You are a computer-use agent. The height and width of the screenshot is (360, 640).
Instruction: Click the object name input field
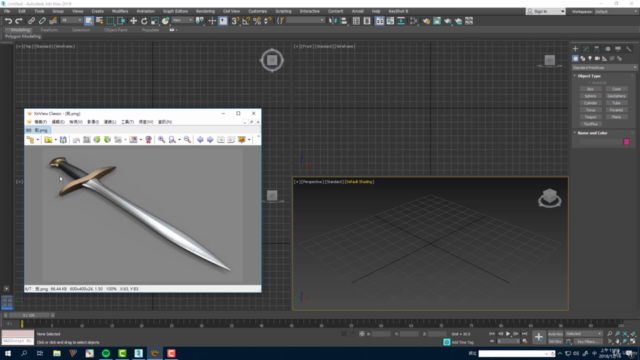(600, 142)
